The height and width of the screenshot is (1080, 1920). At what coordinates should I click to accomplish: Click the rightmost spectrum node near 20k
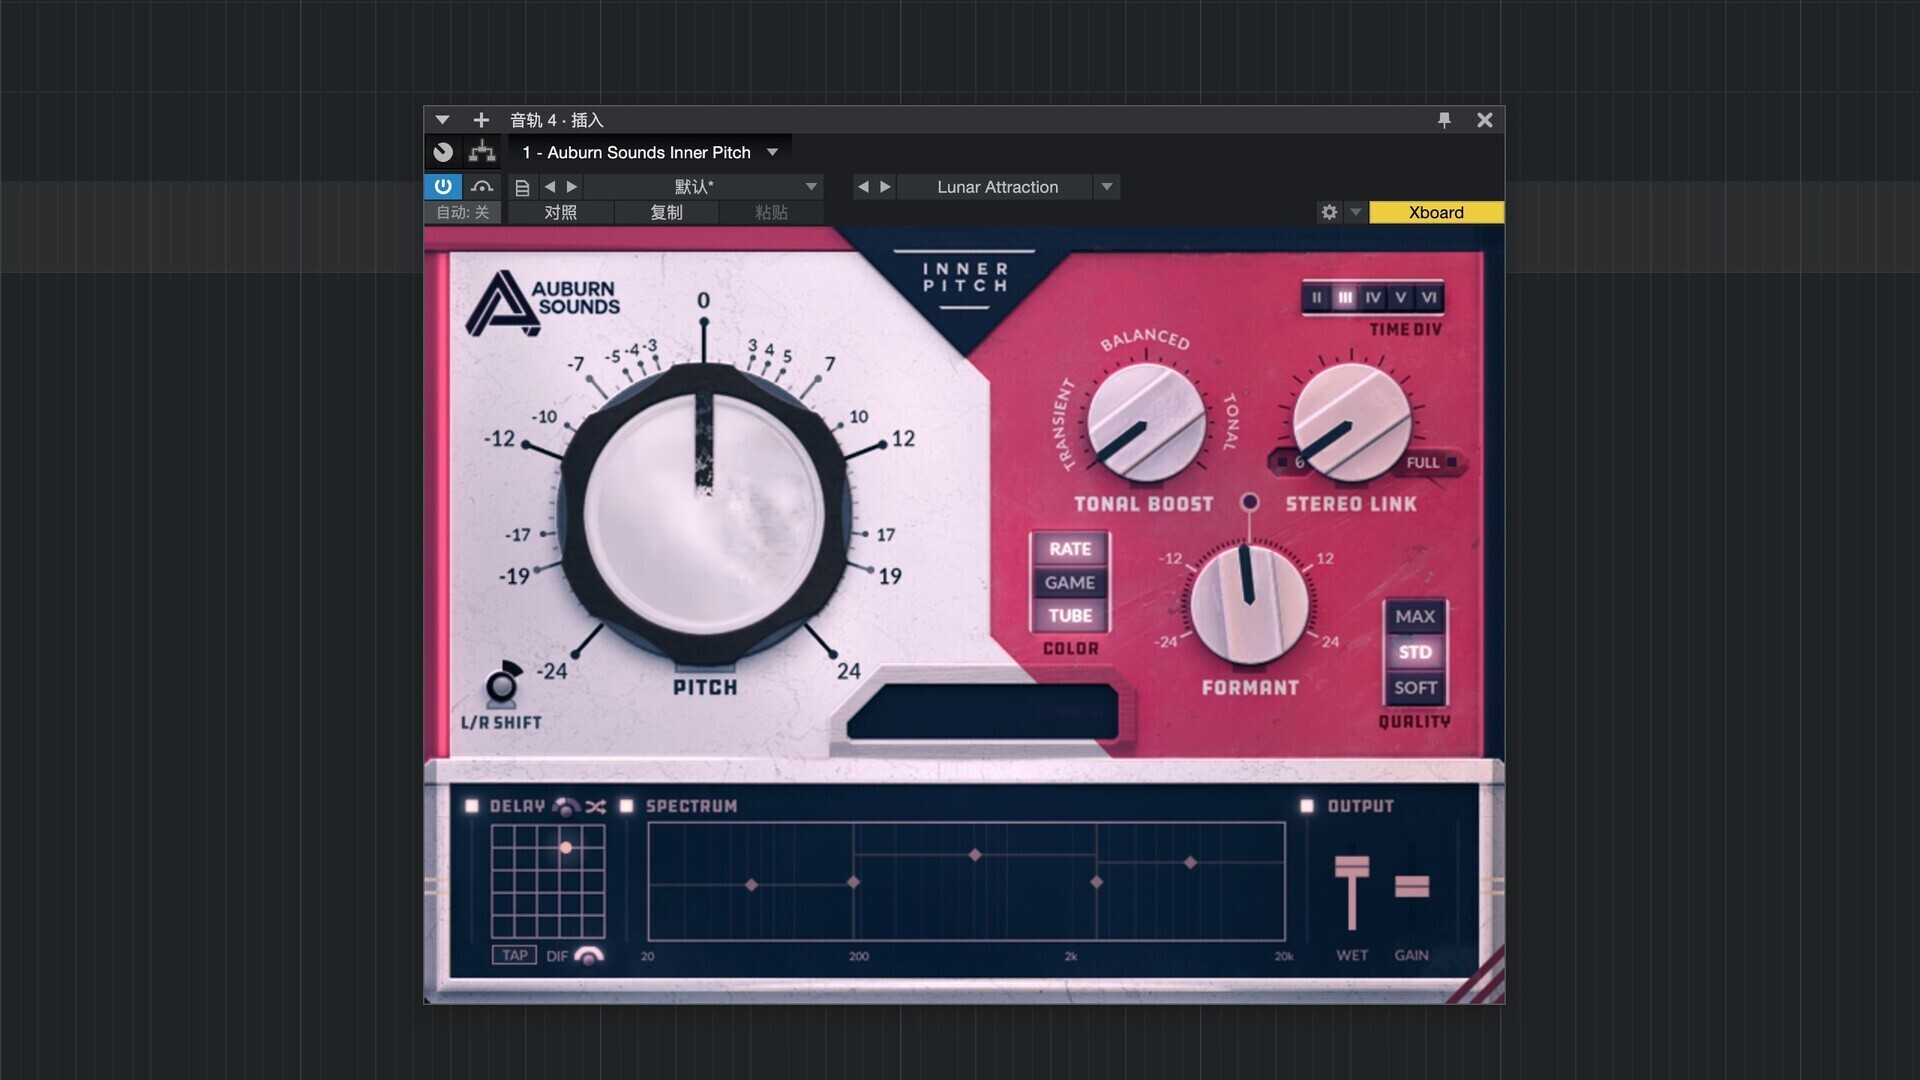1190,862
